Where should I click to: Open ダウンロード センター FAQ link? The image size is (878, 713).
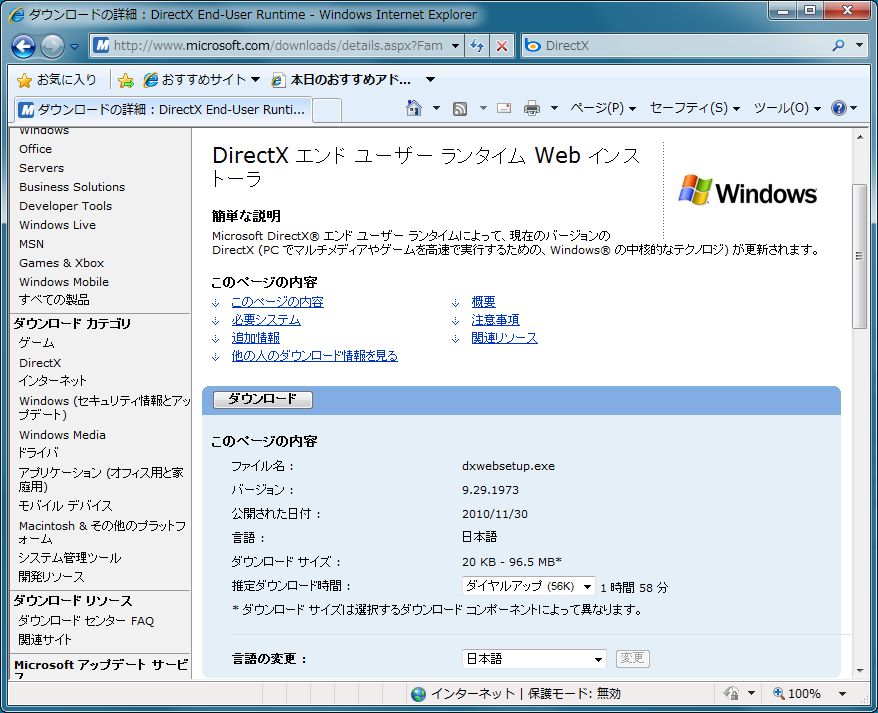tap(86, 621)
